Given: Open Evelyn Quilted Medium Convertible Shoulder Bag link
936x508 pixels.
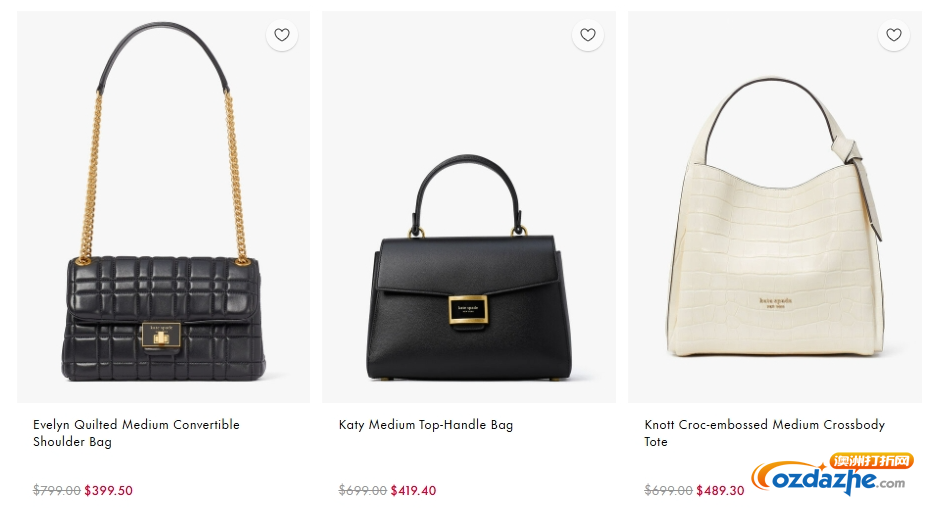Looking at the screenshot, I should [136, 433].
